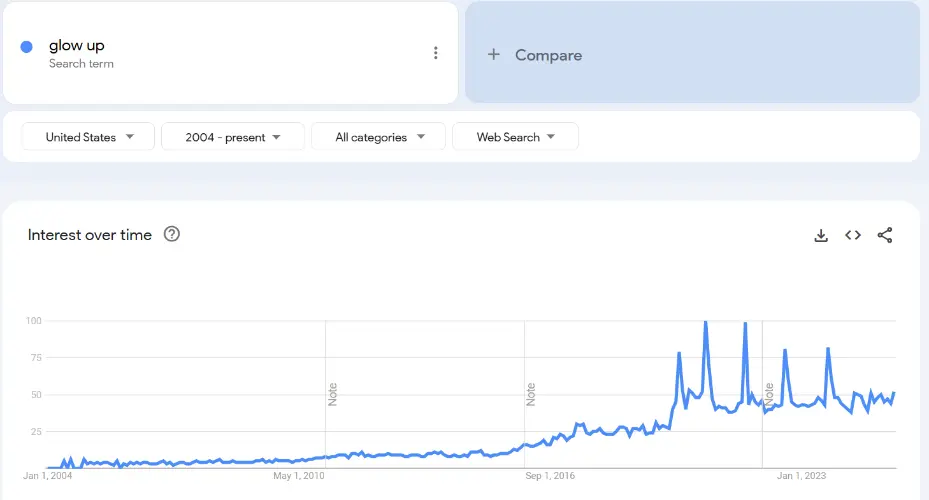
Task: Click the highest peak on the trend line
Action: [706, 323]
